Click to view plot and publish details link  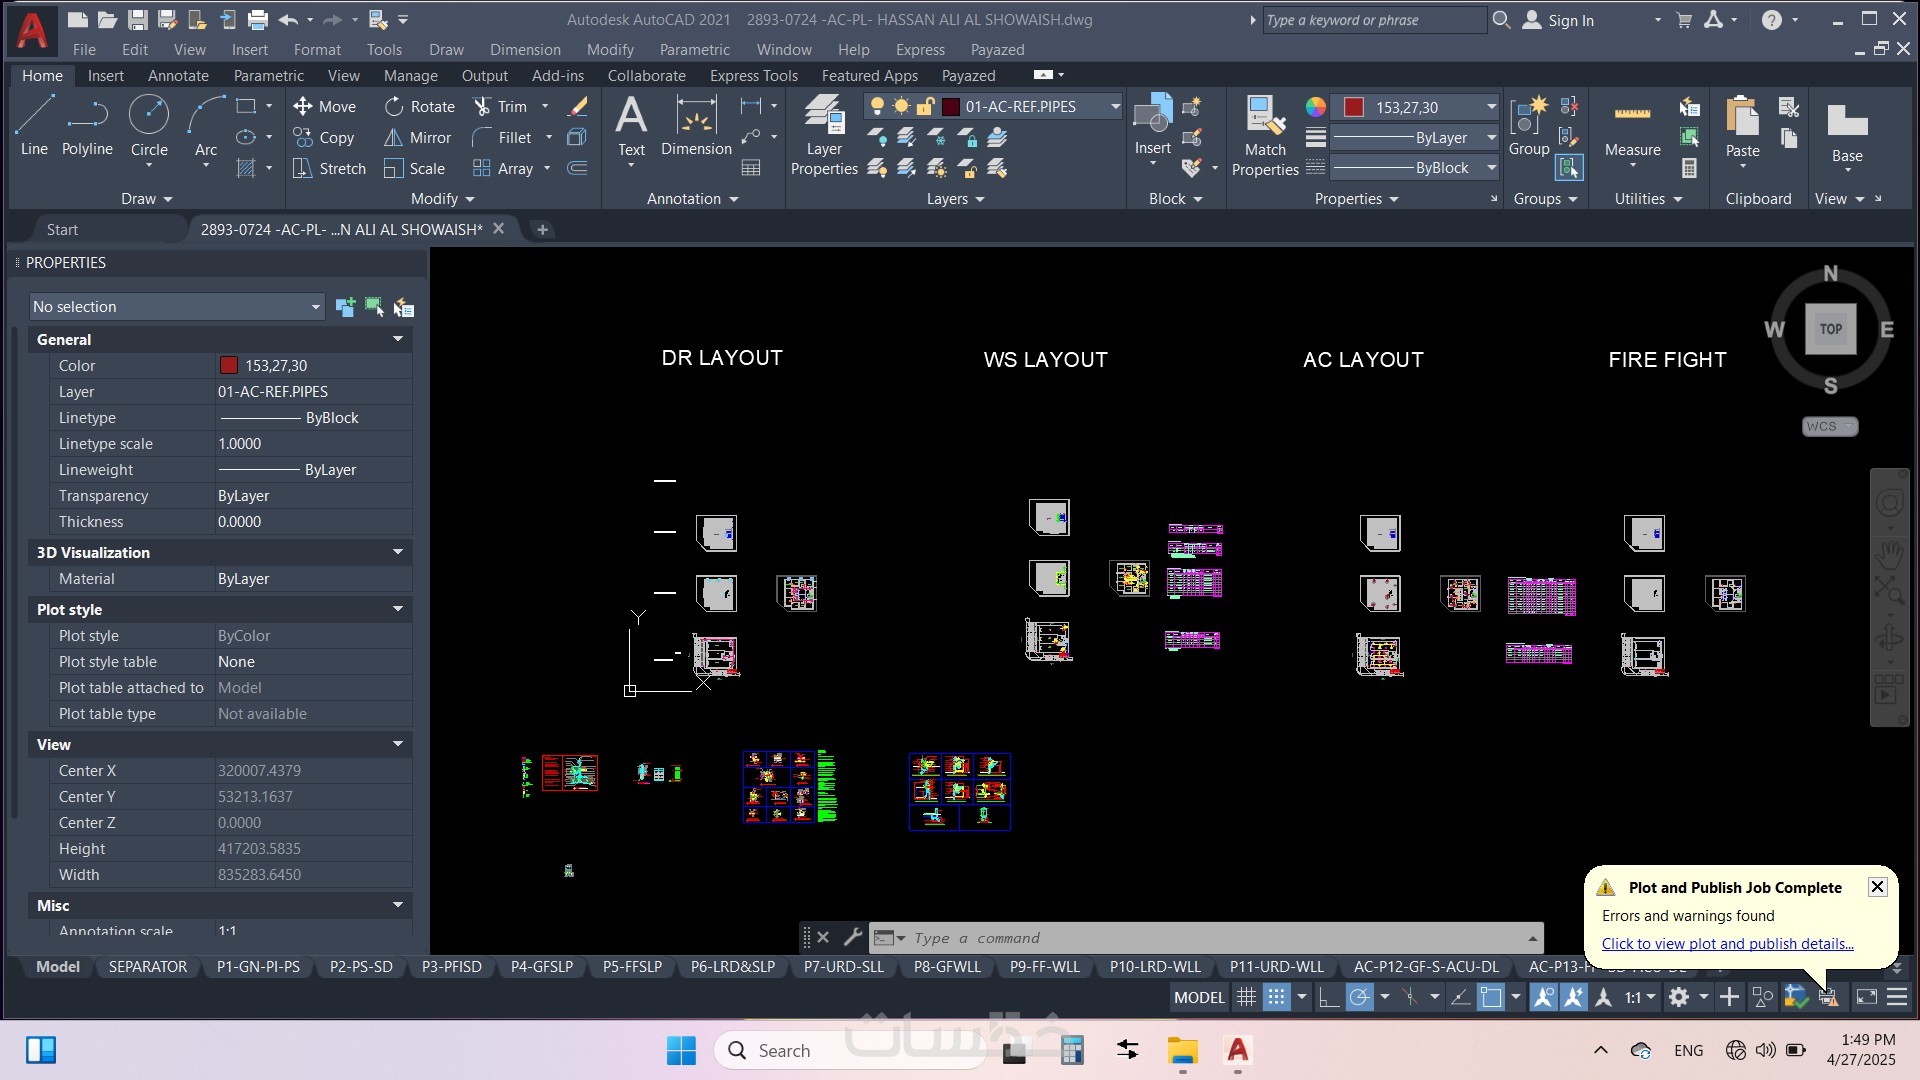tap(1727, 944)
